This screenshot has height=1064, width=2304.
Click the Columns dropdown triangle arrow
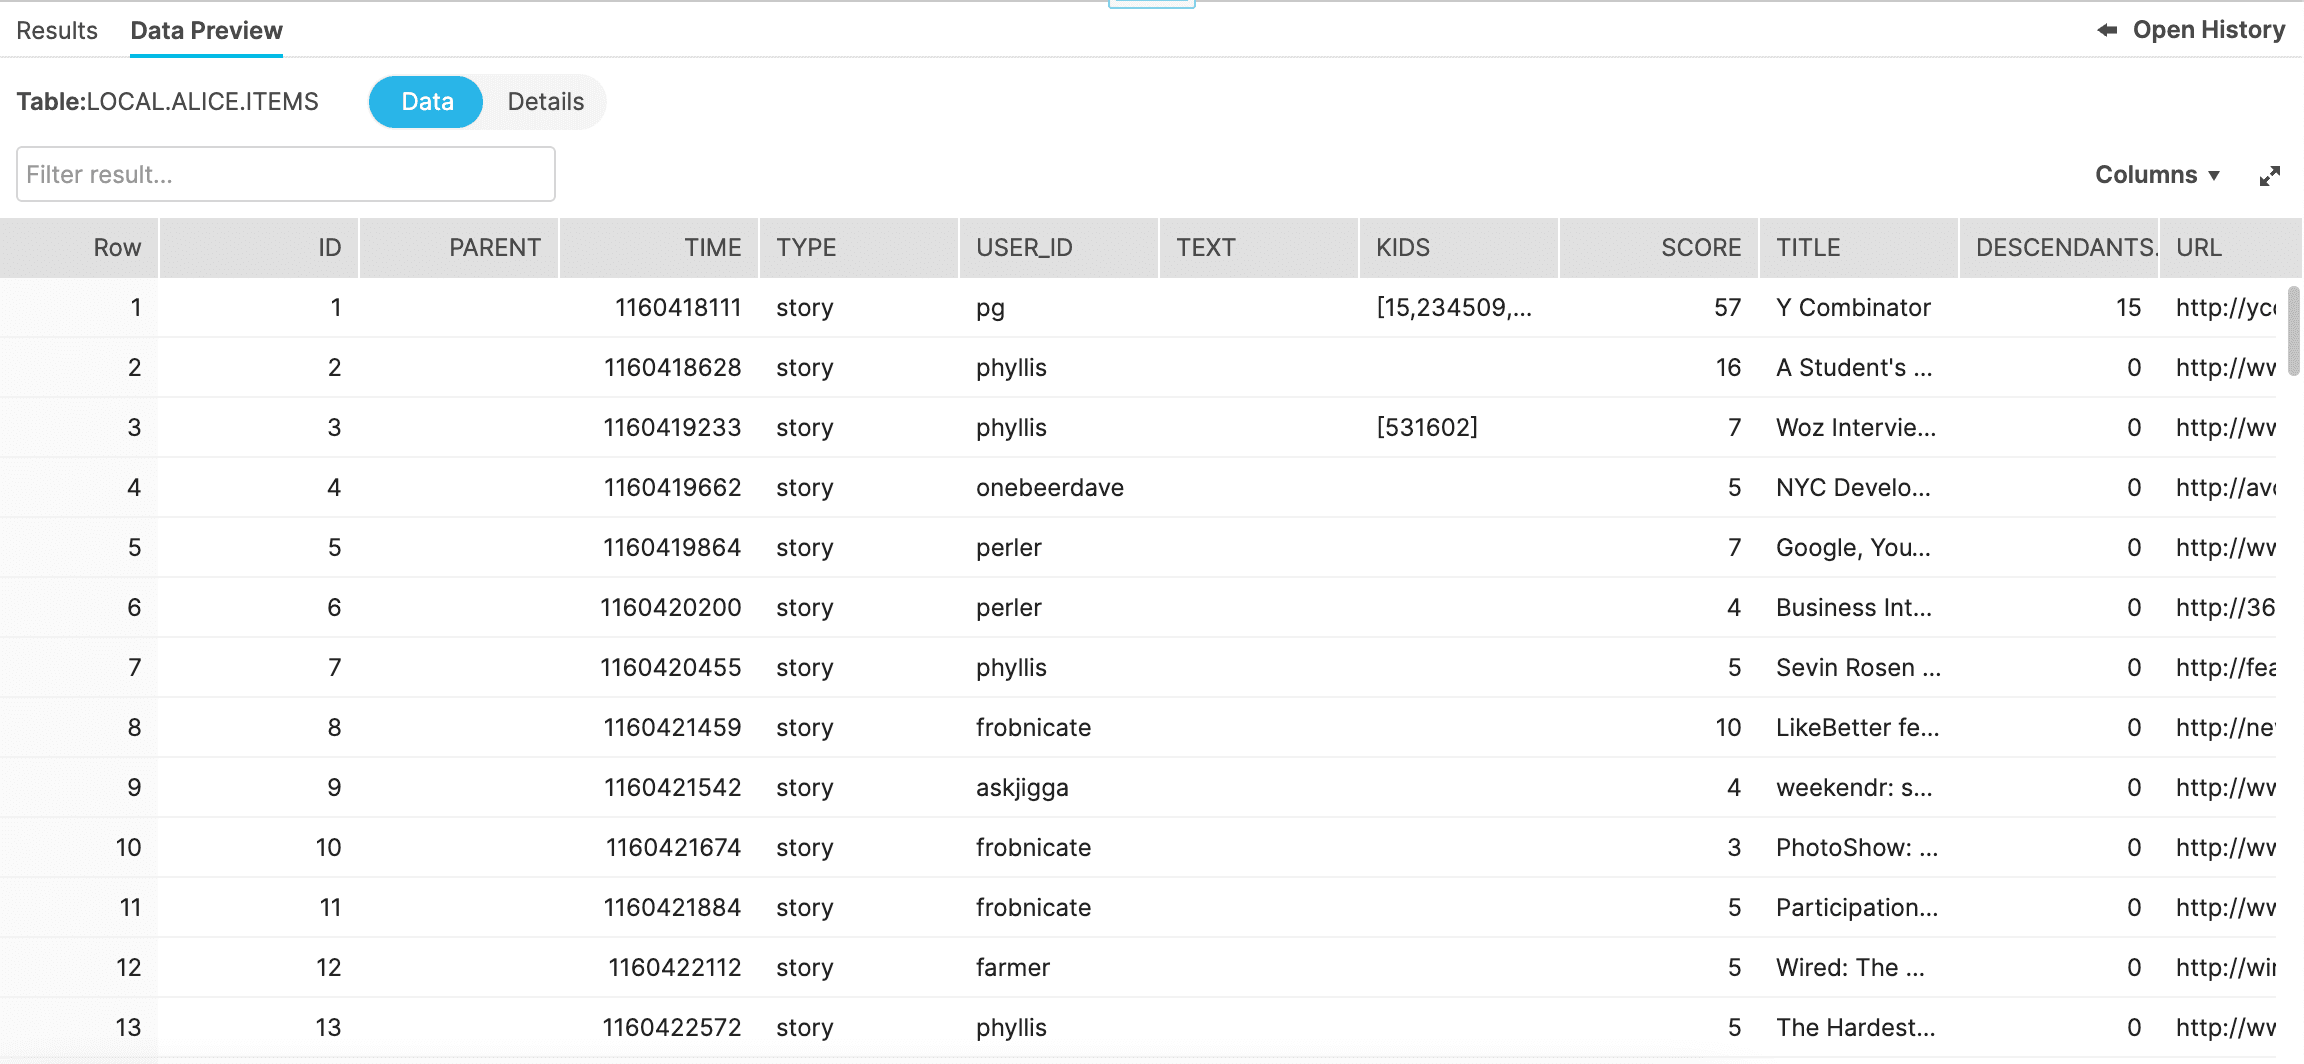coord(2214,176)
